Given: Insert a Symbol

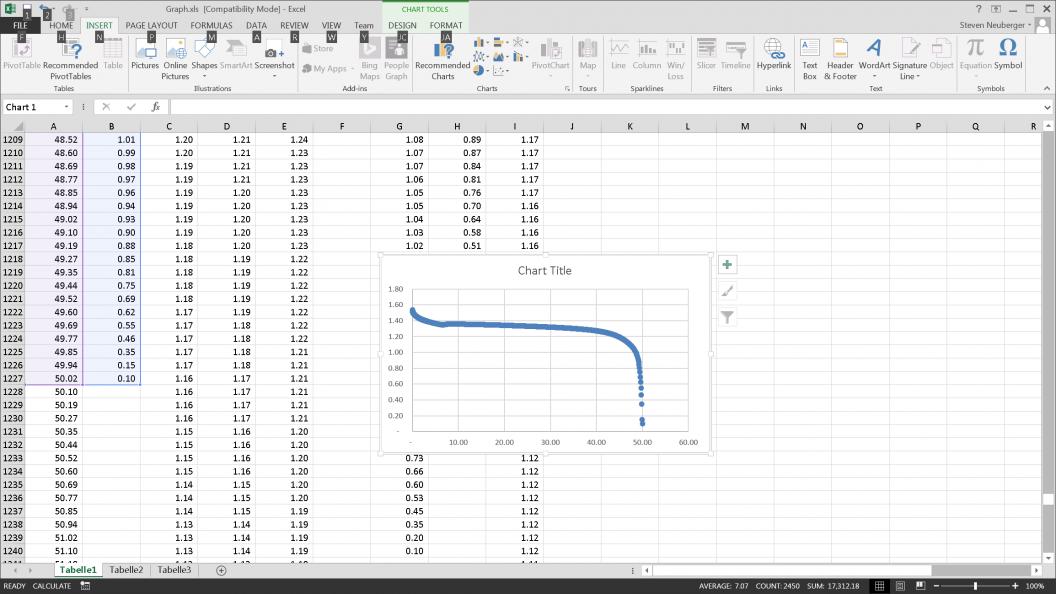Looking at the screenshot, I should pos(1008,55).
